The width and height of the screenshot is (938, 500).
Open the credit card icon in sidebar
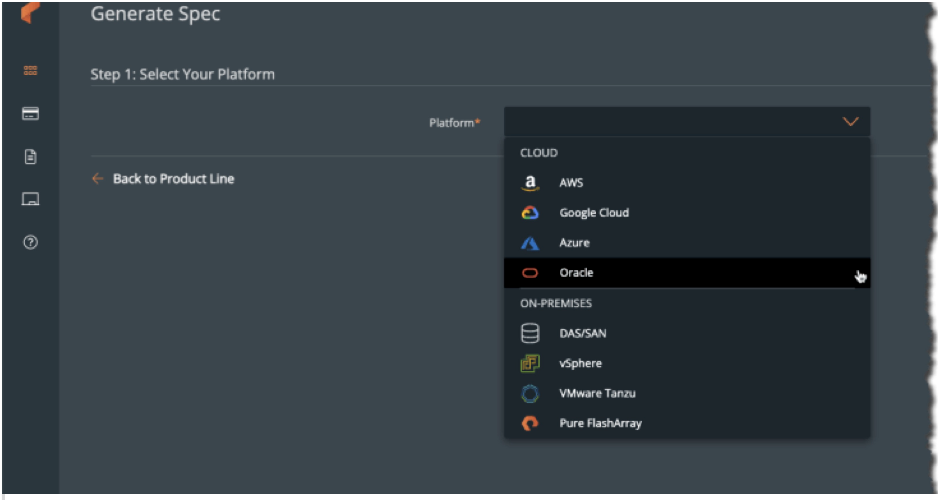coord(30,114)
